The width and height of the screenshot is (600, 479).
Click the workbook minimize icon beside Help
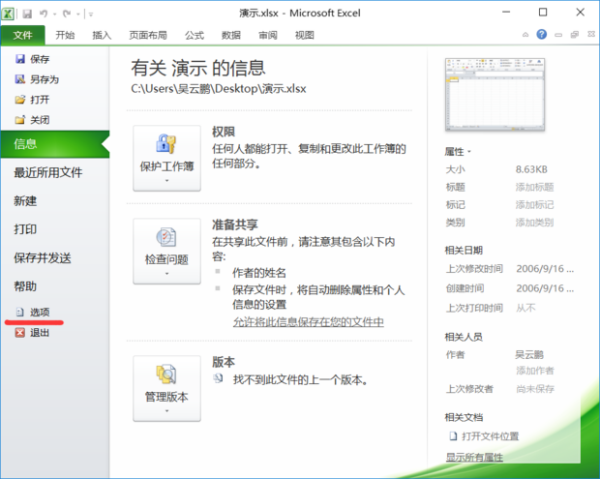[558, 35]
